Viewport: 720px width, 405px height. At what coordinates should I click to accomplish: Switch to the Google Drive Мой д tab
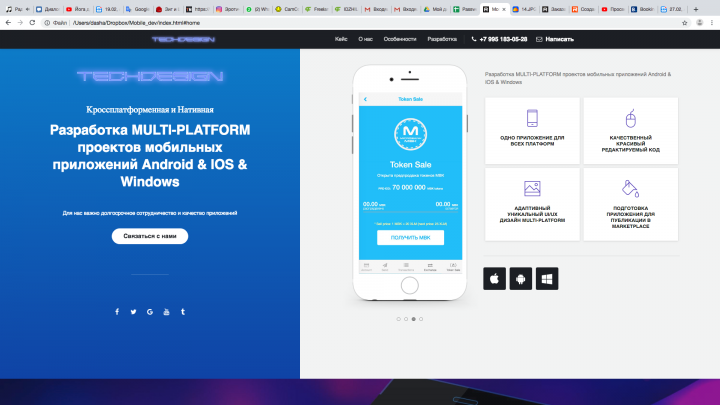tap(437, 9)
